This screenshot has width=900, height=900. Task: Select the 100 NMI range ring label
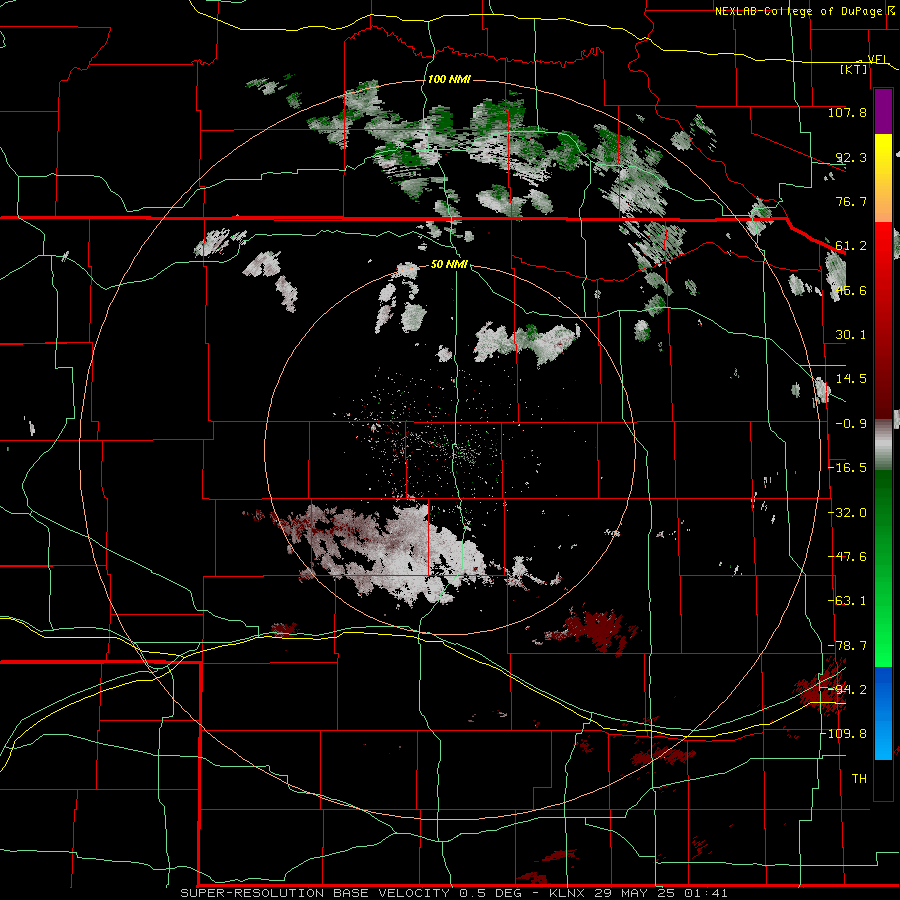[449, 79]
